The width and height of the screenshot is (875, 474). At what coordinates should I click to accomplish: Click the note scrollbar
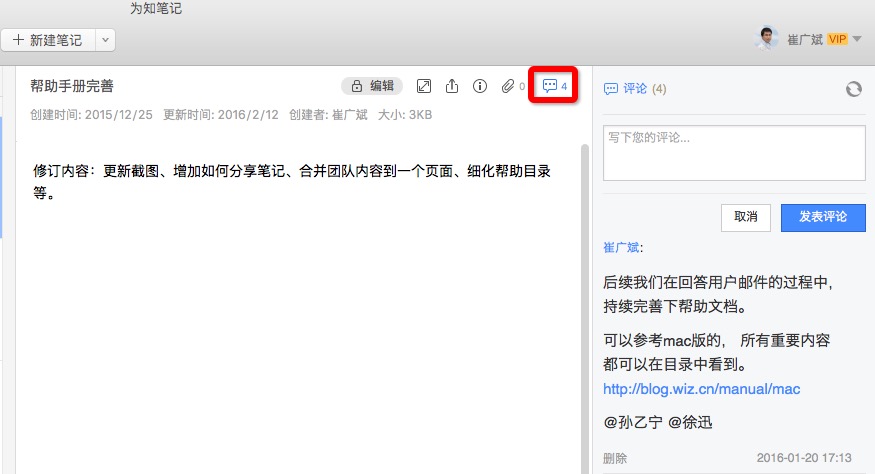tap(585, 309)
